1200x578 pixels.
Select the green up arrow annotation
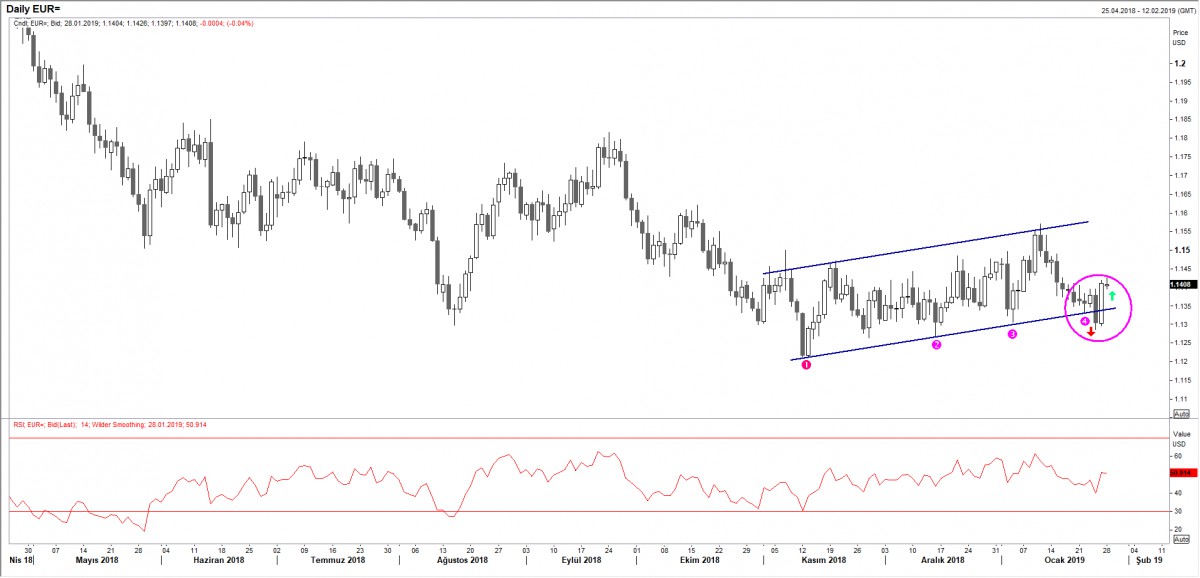pos(1112,296)
